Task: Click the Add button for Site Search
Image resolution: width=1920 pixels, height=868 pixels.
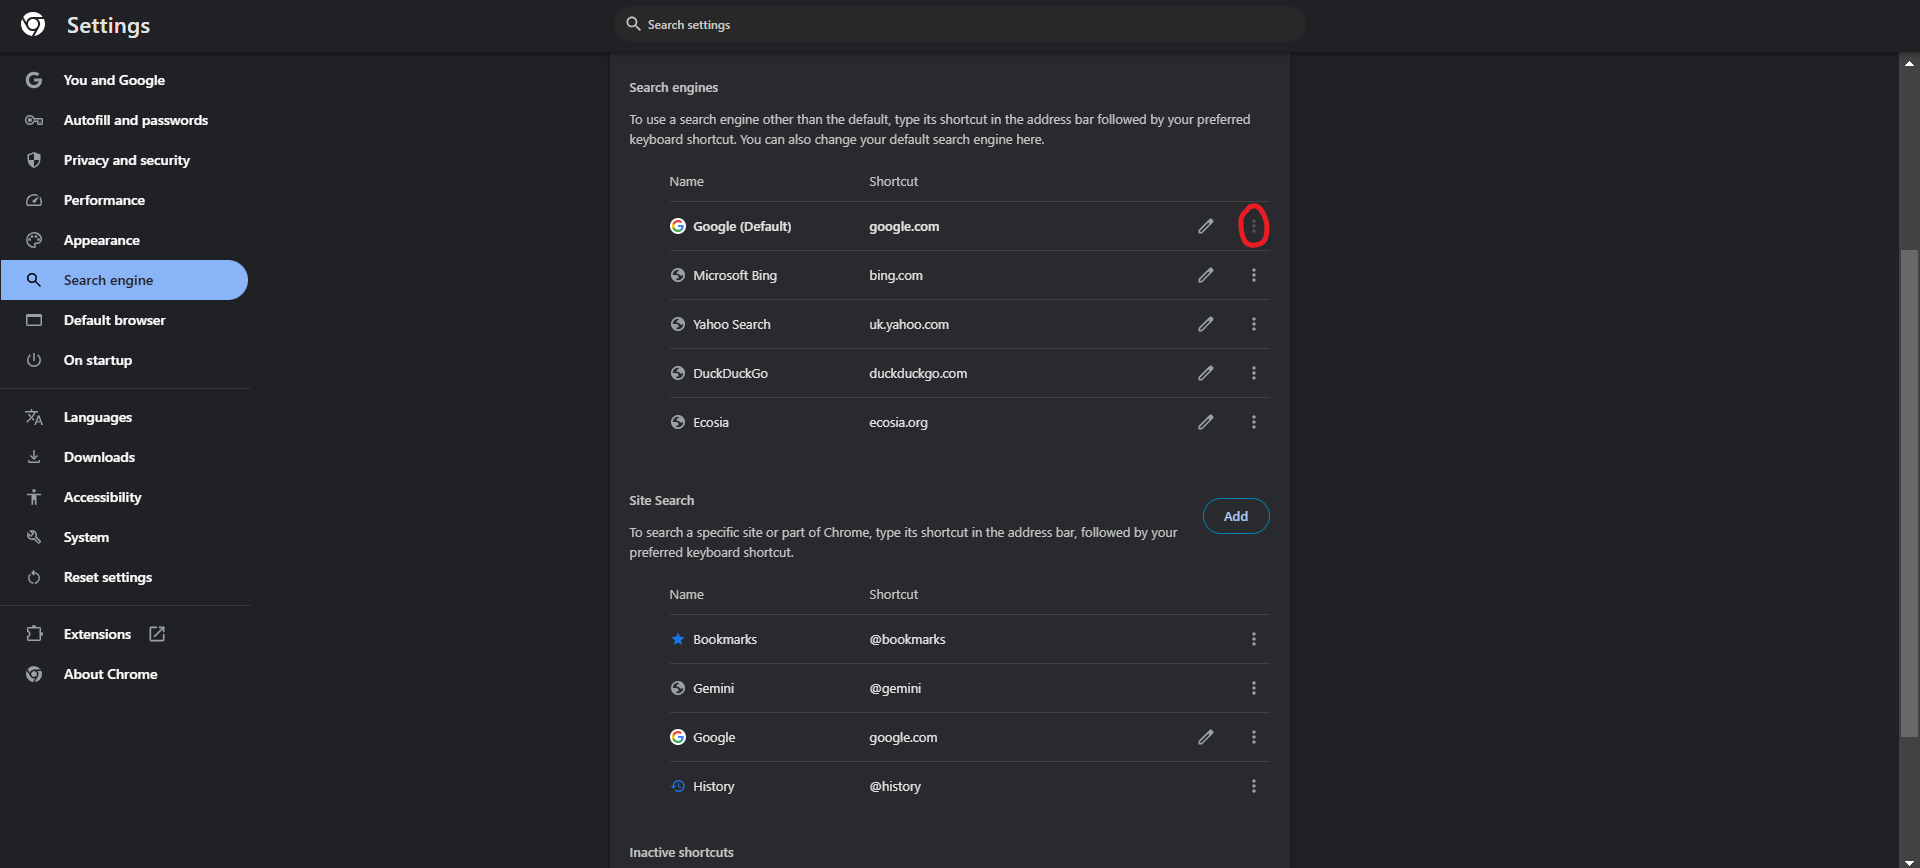Action: pos(1235,516)
